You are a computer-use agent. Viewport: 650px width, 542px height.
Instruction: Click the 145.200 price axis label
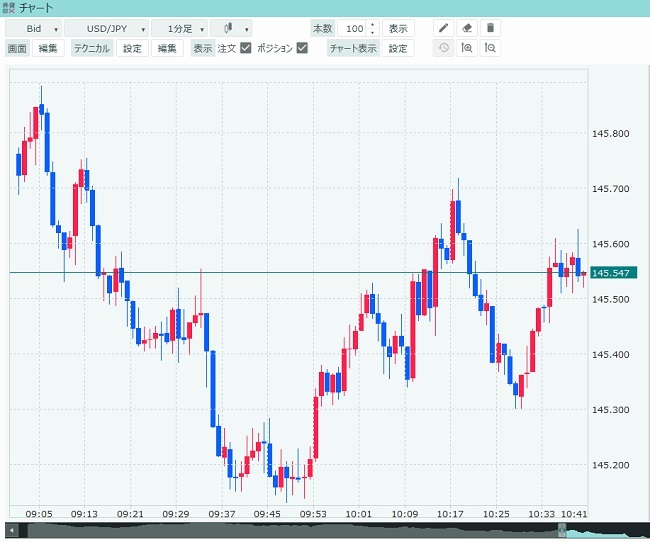click(x=610, y=465)
